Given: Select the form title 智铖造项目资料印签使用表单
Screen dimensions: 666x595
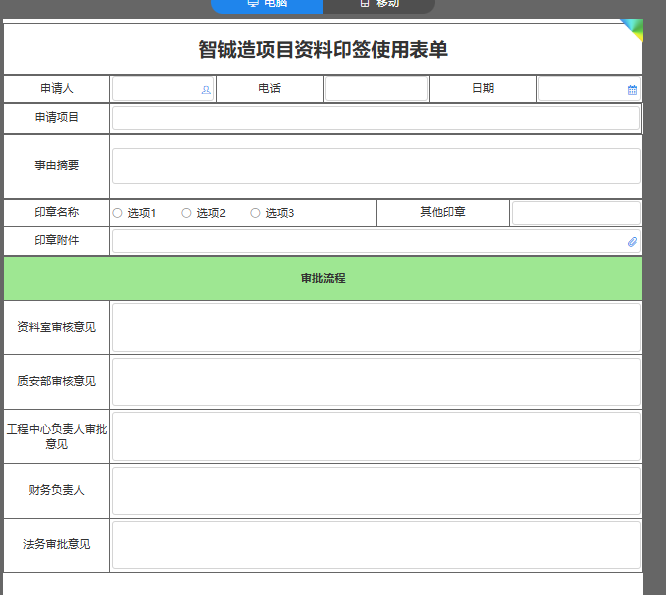Looking at the screenshot, I should pos(323,49).
